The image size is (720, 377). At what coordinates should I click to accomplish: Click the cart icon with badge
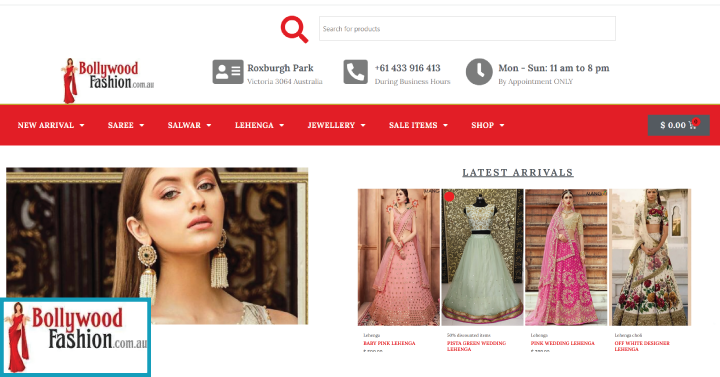point(693,124)
